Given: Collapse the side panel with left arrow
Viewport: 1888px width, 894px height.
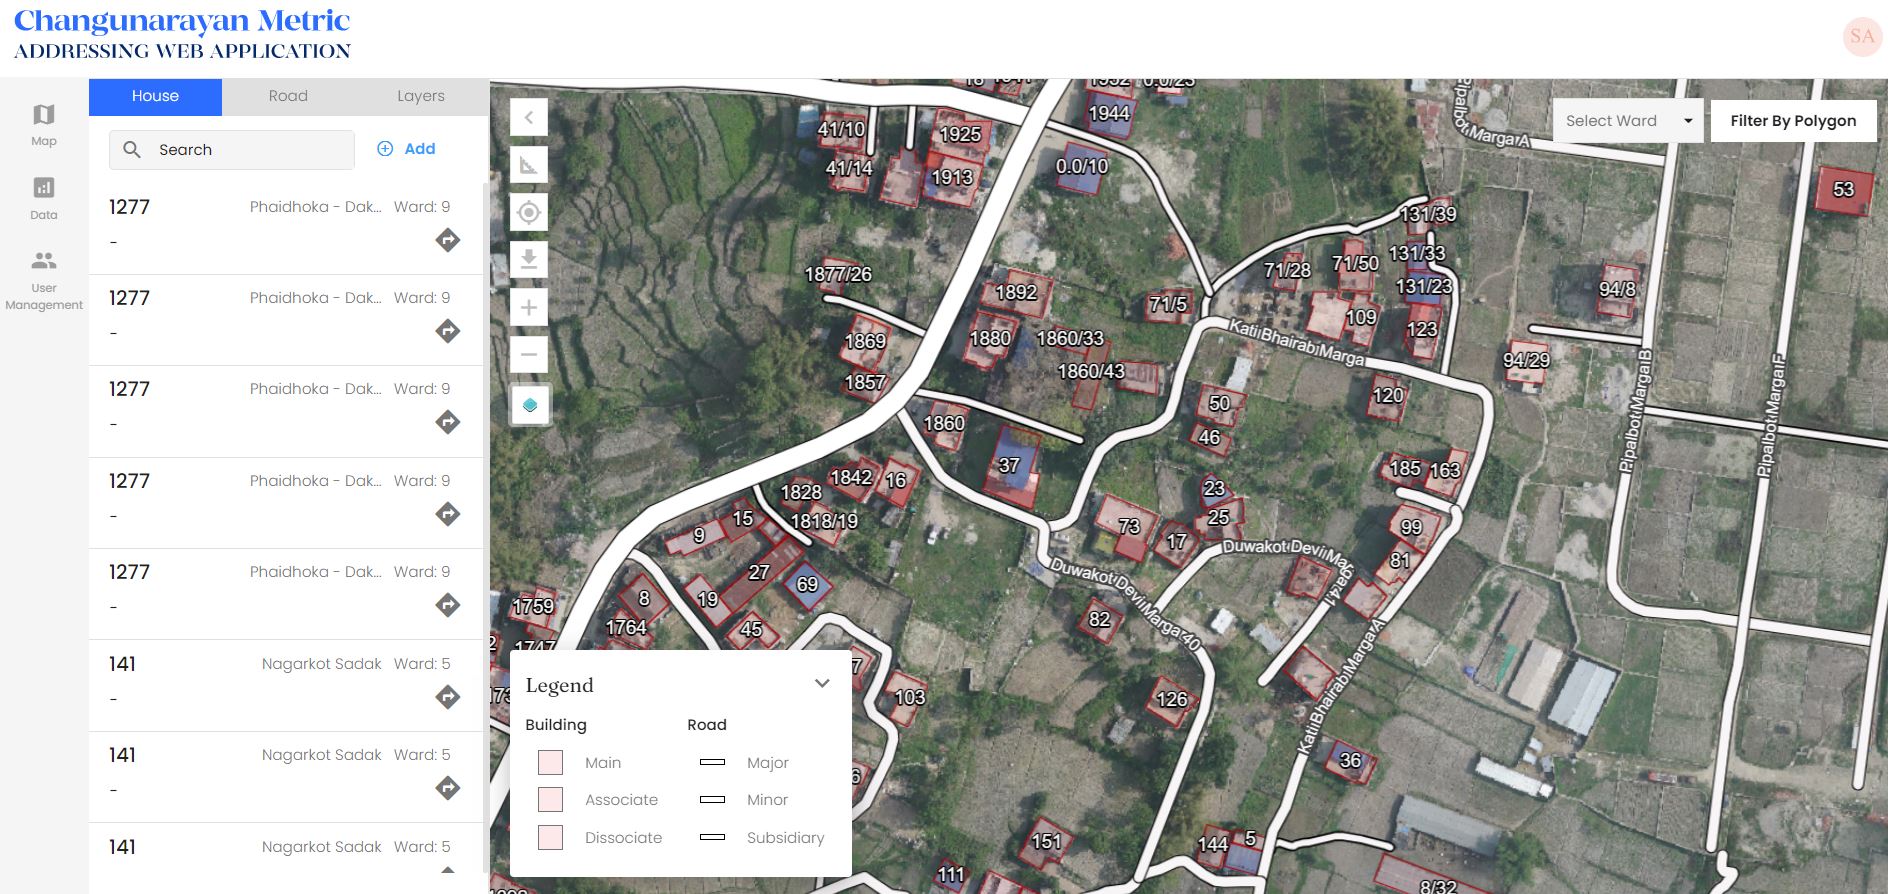Looking at the screenshot, I should click(x=529, y=118).
